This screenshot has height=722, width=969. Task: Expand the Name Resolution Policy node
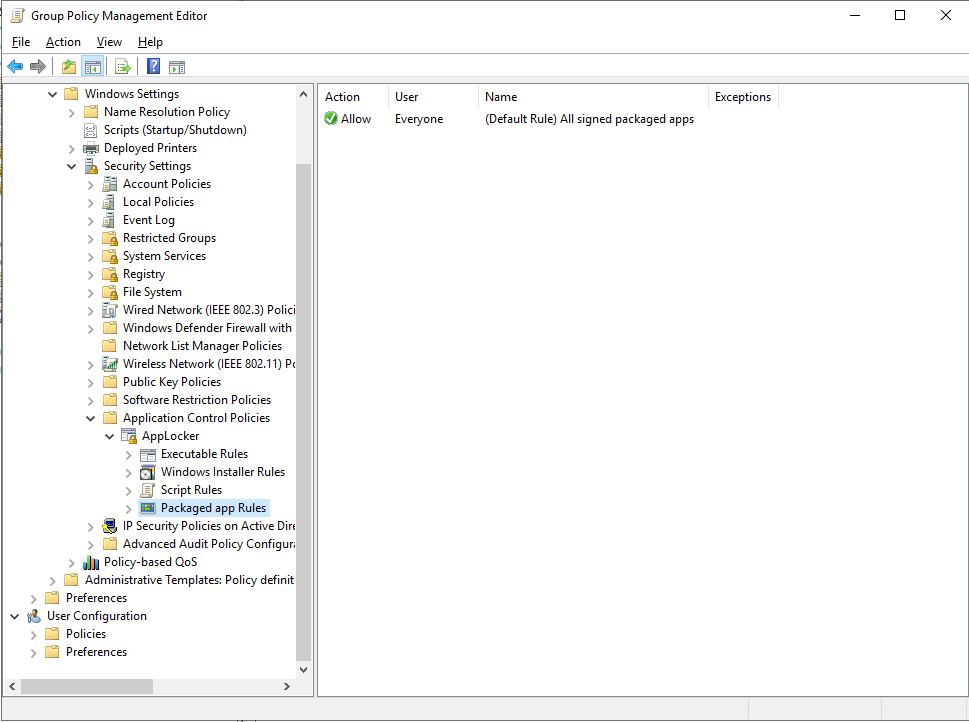click(x=72, y=113)
